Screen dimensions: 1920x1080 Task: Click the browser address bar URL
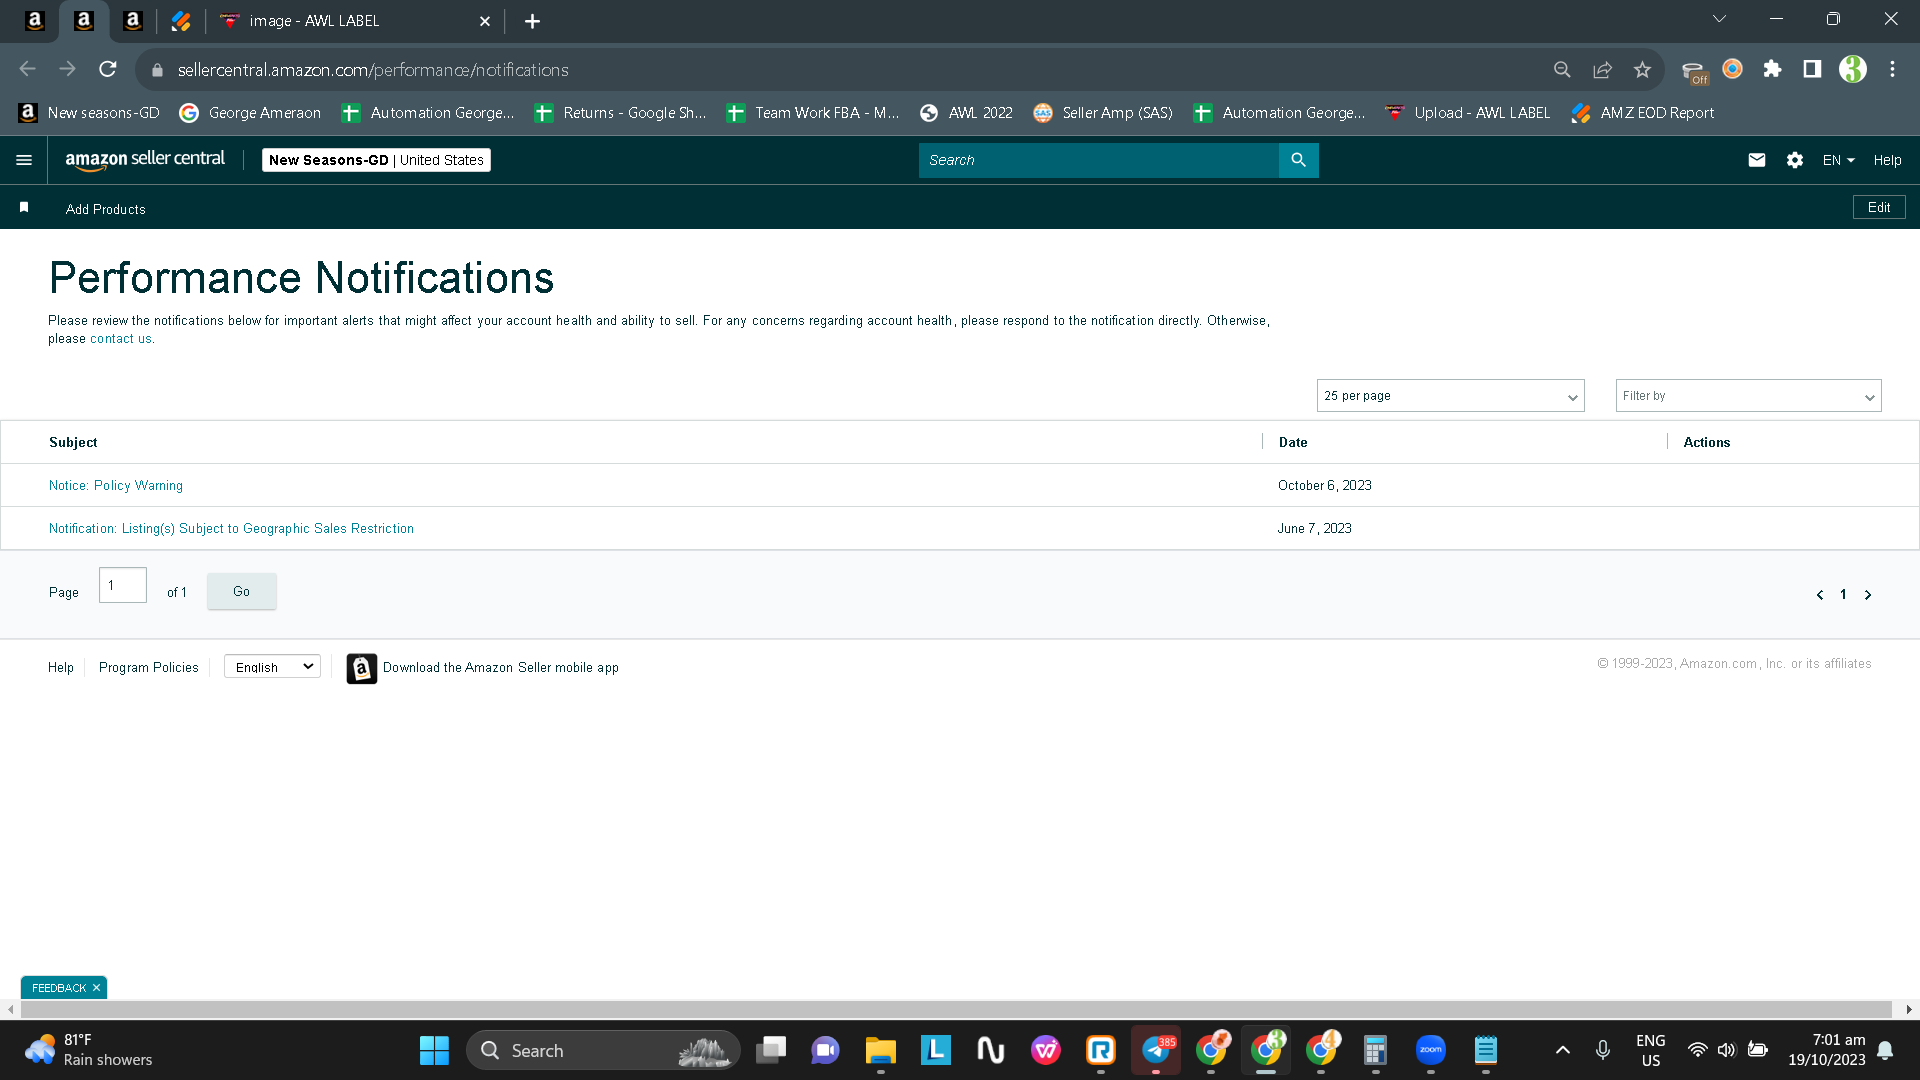coord(373,70)
